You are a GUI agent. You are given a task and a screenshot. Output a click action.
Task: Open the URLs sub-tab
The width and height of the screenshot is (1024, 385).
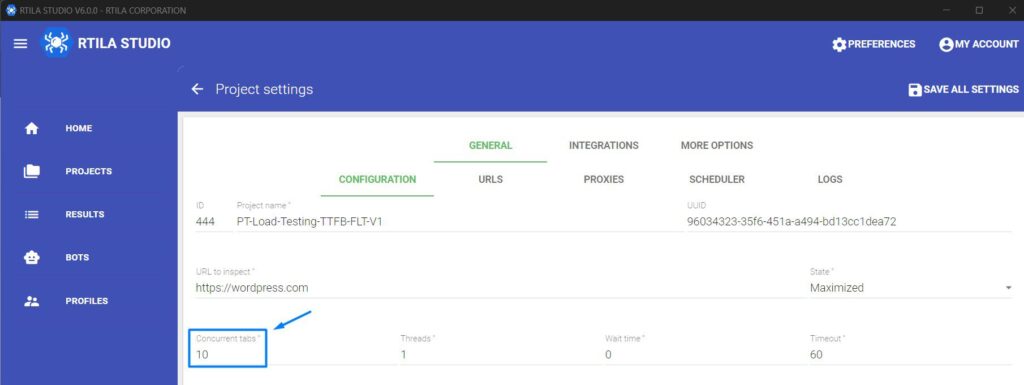click(x=490, y=179)
